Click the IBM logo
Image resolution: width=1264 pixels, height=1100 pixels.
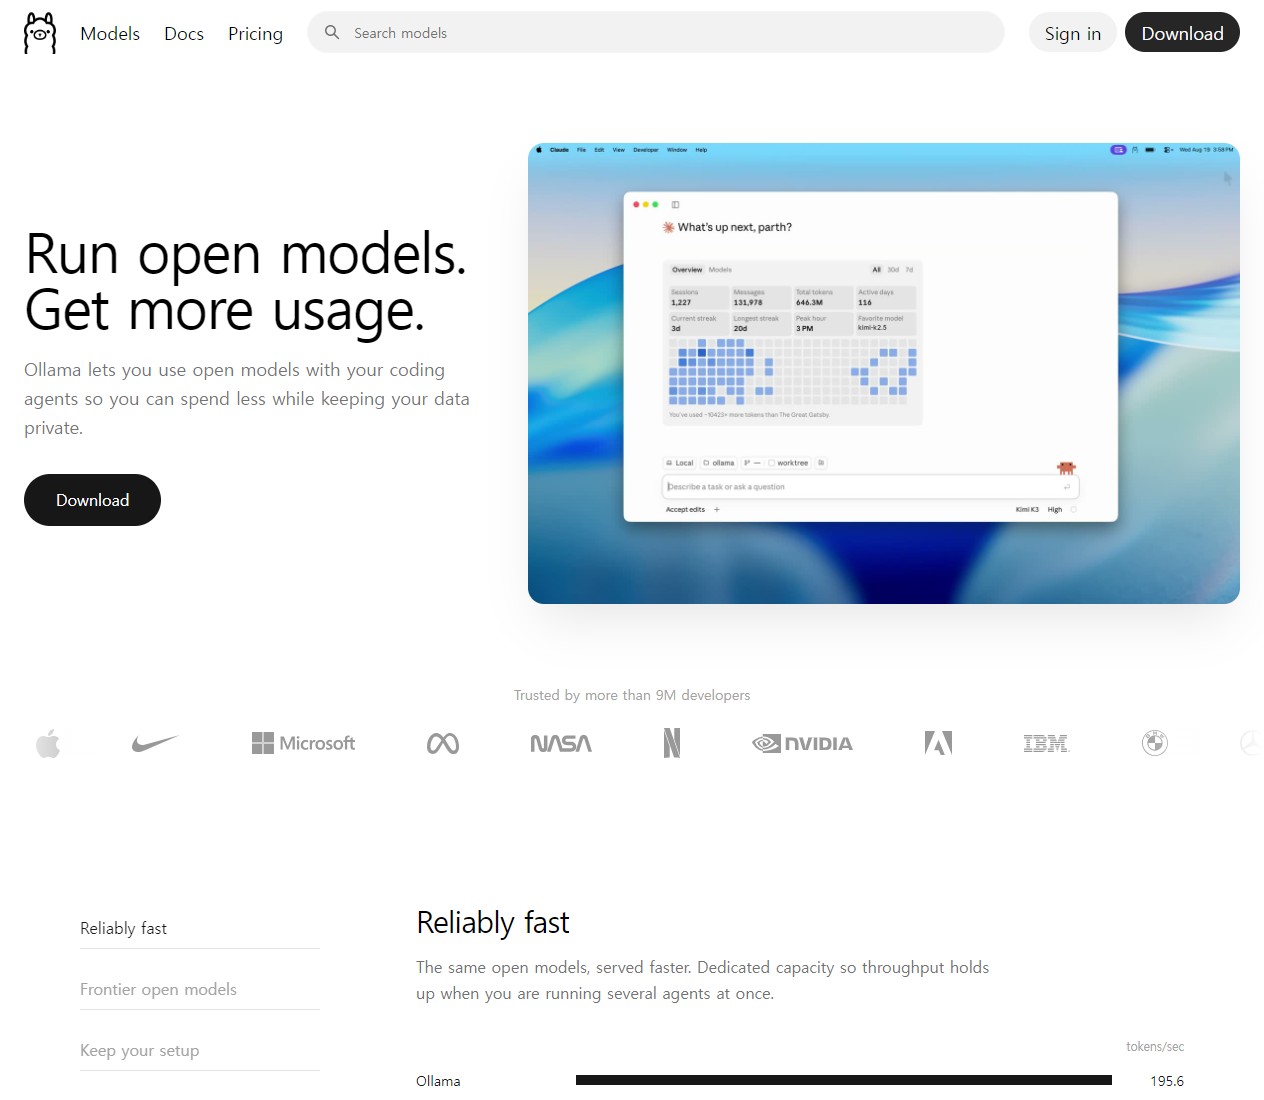point(1046,743)
